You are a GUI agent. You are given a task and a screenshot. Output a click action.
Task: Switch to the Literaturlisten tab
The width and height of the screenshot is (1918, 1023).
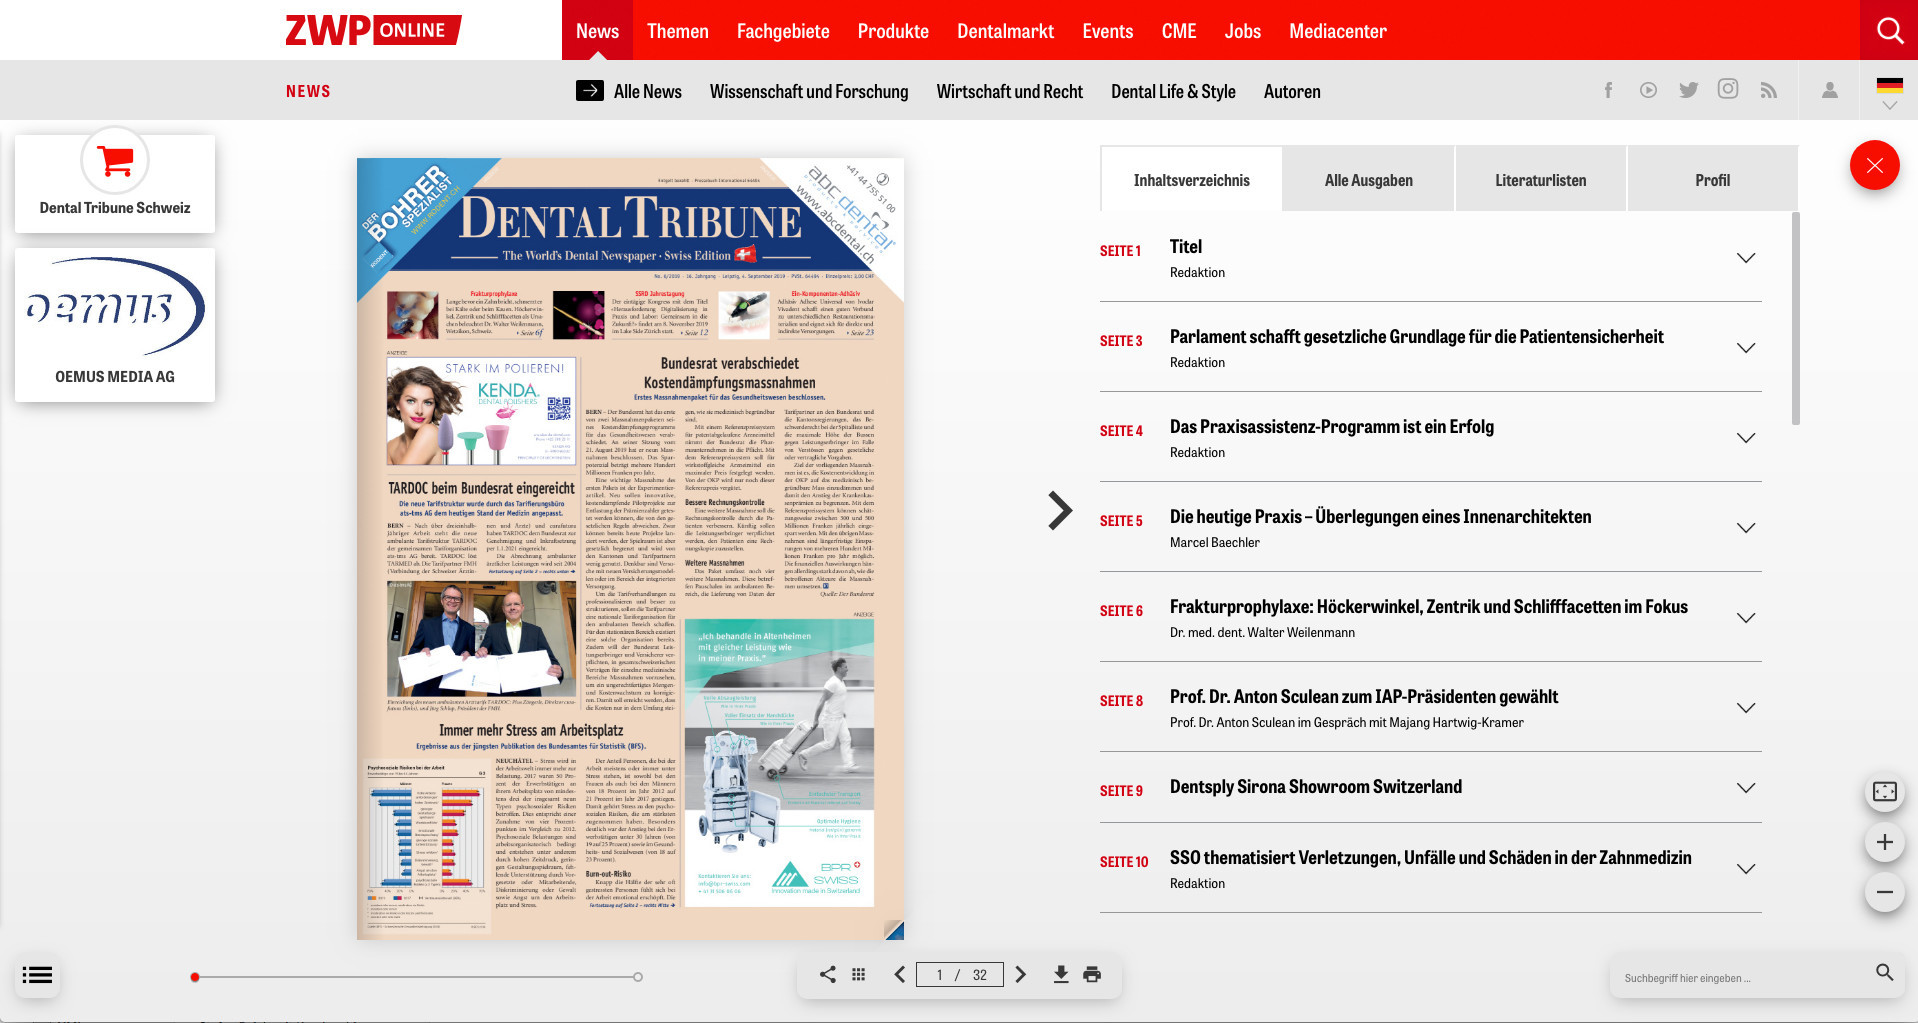[1540, 180]
